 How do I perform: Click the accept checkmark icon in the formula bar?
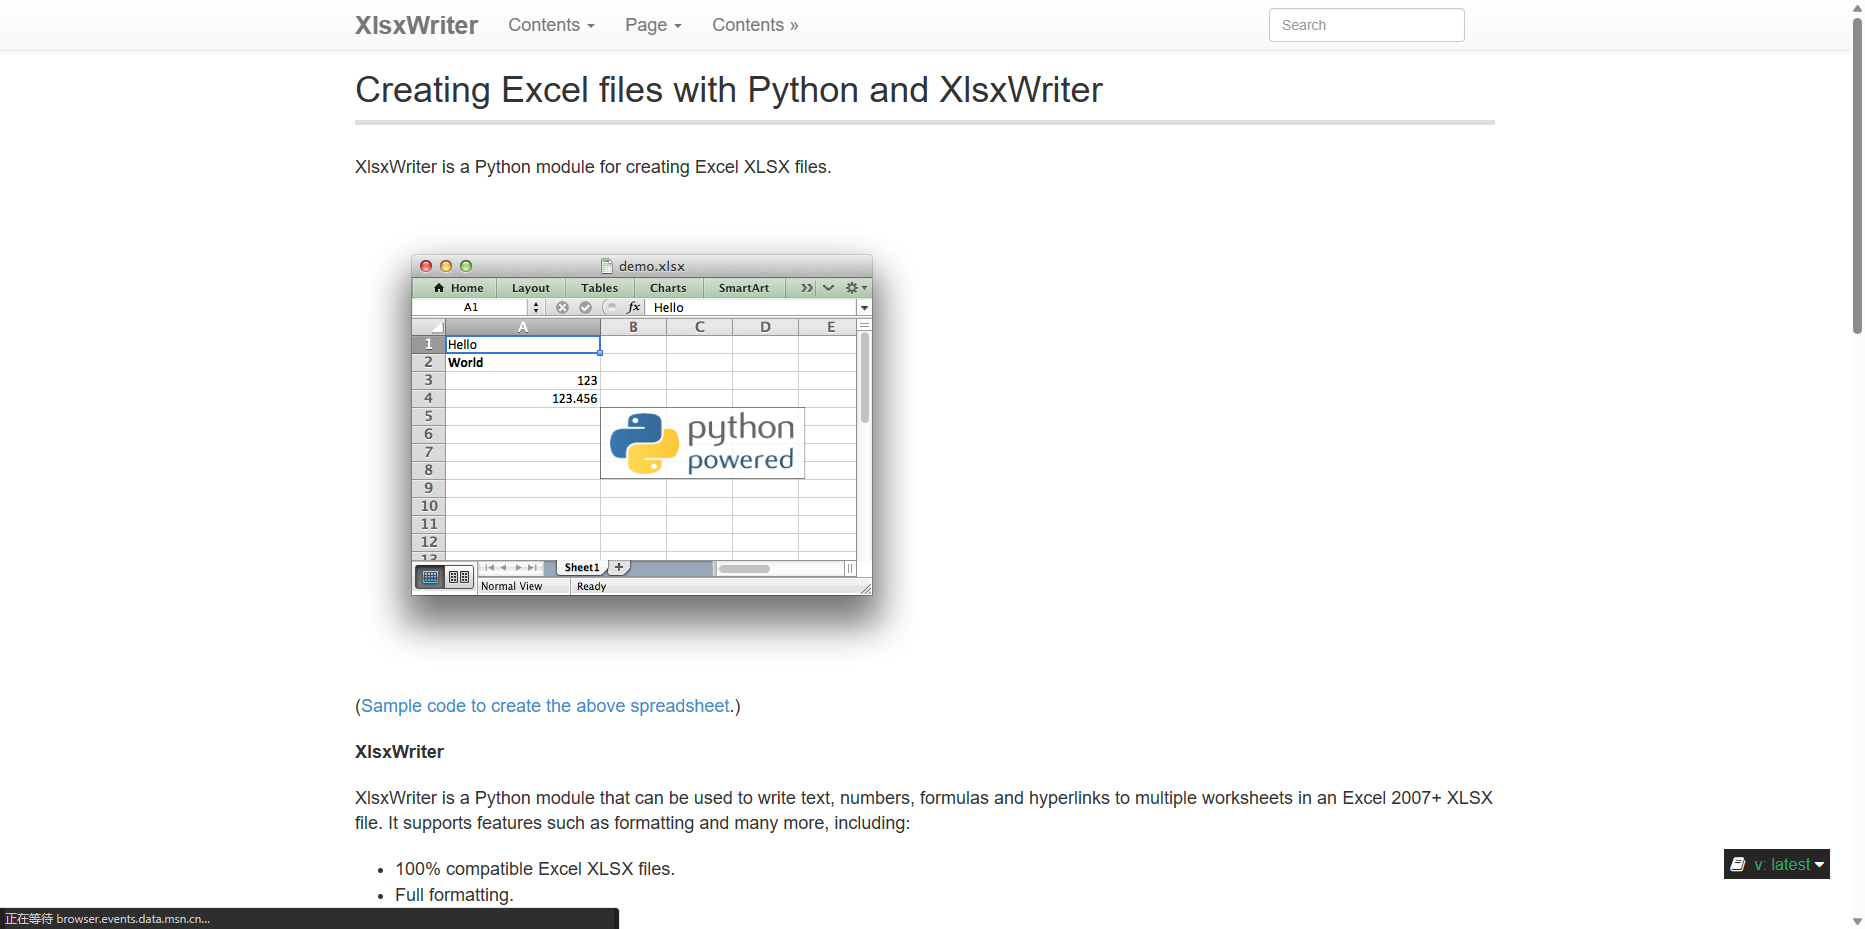[x=586, y=307]
